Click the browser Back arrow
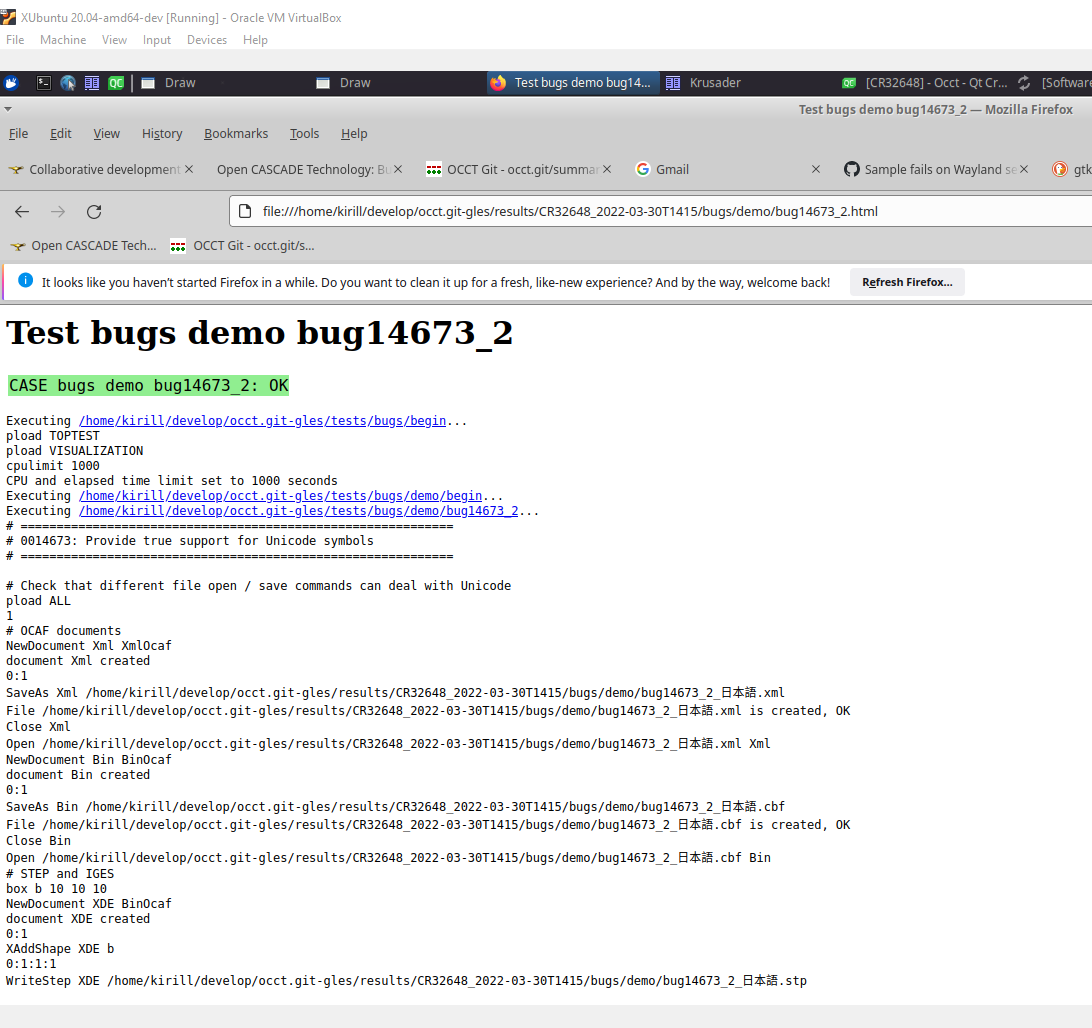The image size is (1092, 1028). pyautogui.click(x=22, y=212)
